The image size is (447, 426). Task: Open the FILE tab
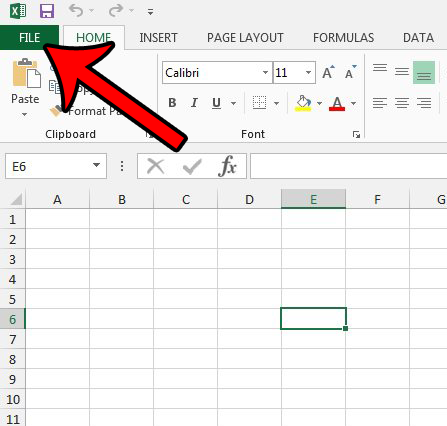coord(29,38)
